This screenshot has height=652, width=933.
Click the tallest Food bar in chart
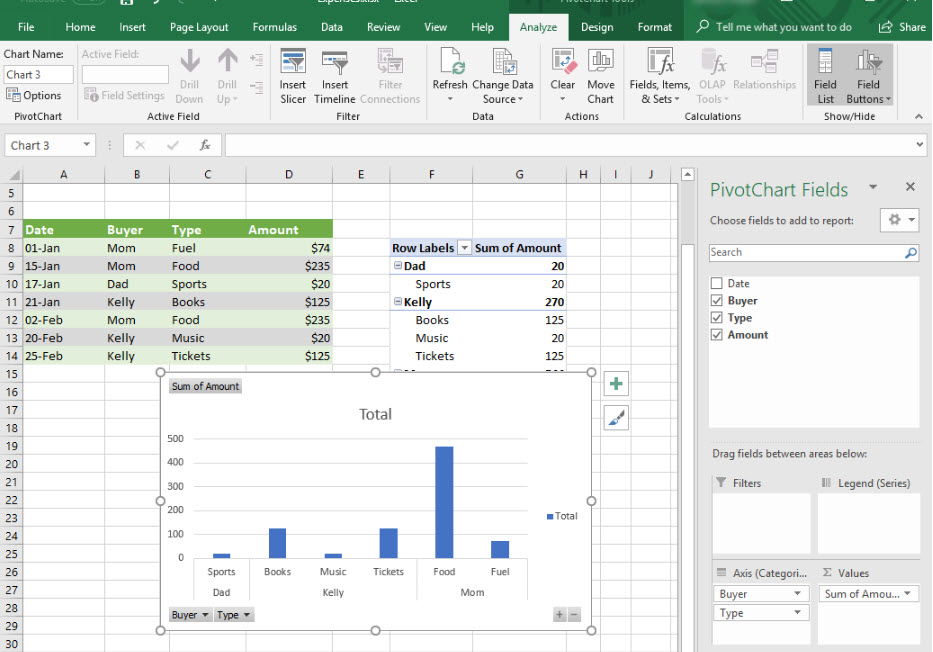444,502
